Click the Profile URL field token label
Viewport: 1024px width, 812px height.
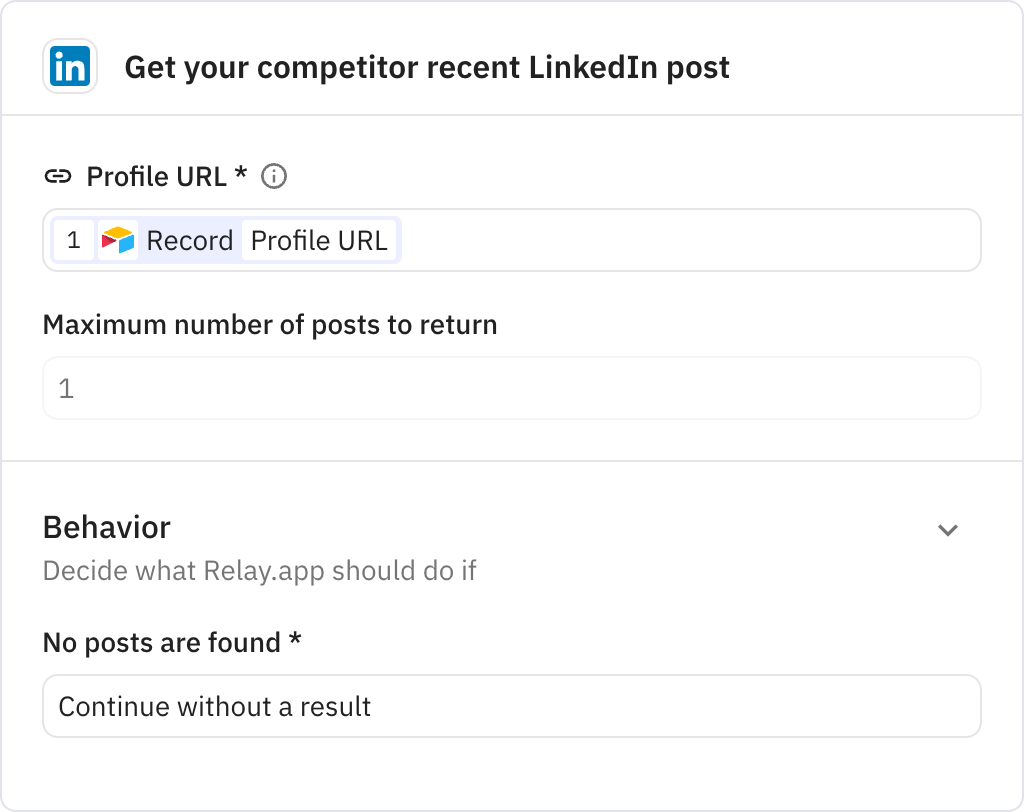point(319,239)
